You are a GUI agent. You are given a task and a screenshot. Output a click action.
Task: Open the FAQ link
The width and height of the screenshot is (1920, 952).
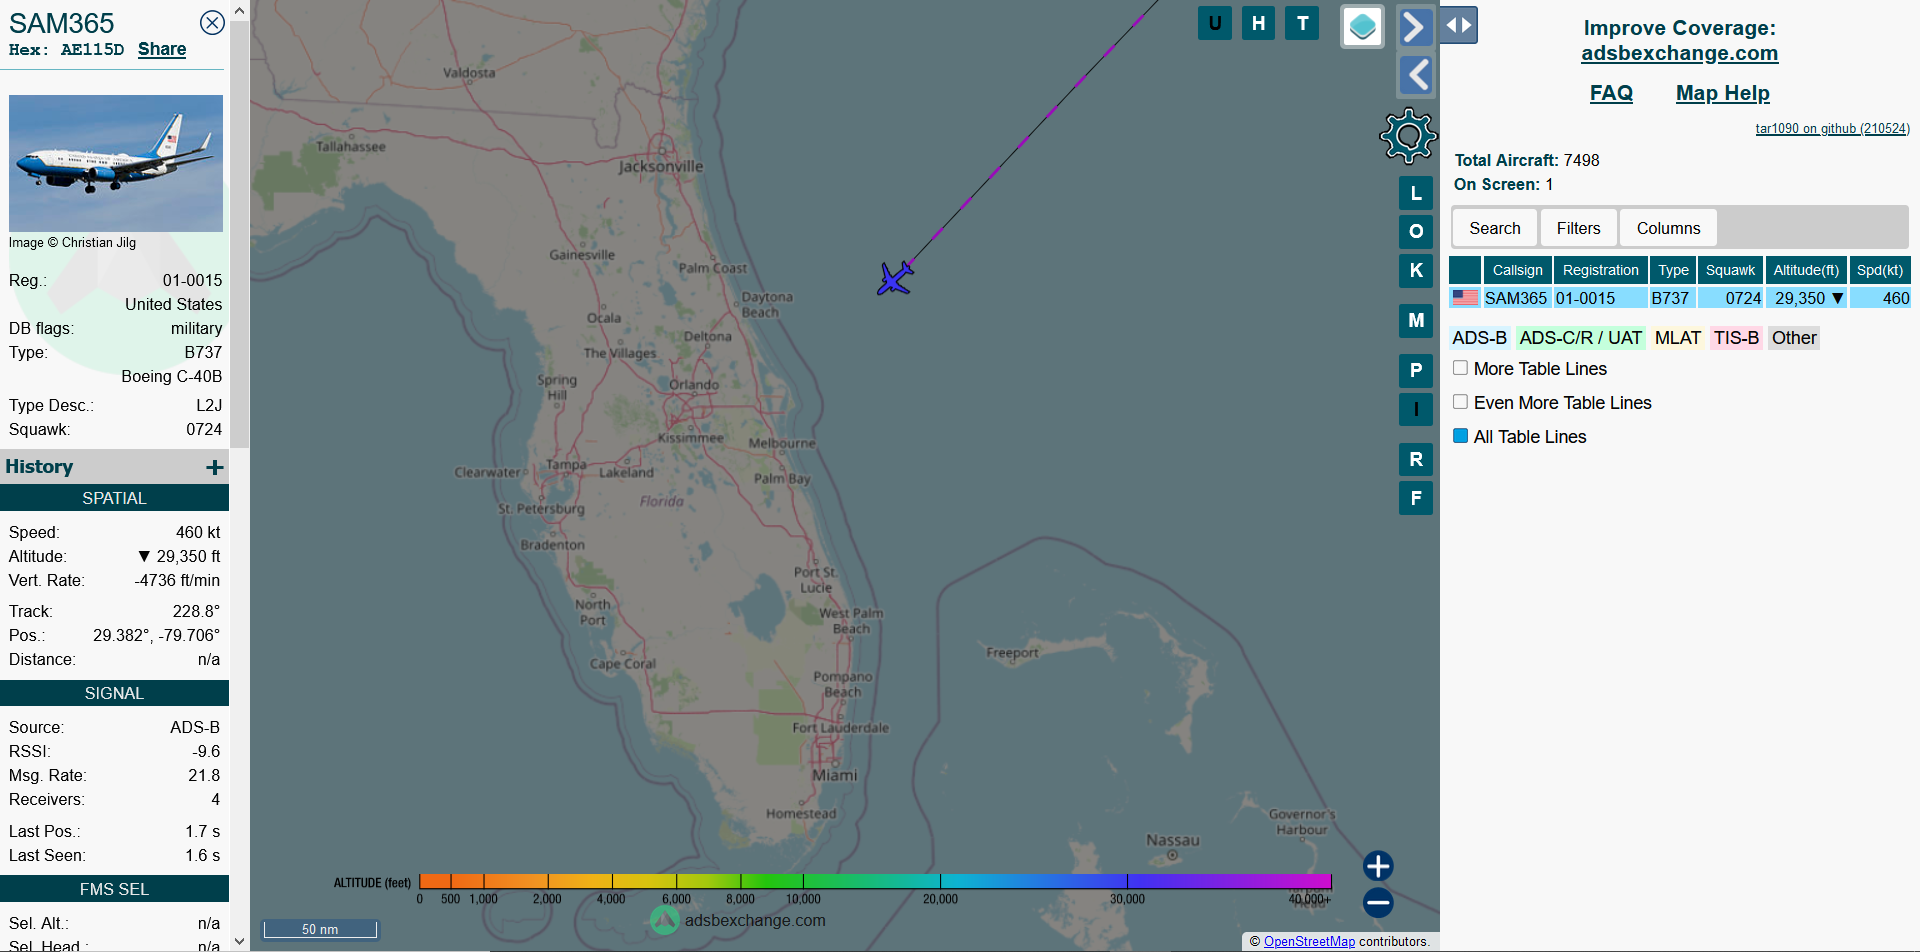pos(1611,93)
